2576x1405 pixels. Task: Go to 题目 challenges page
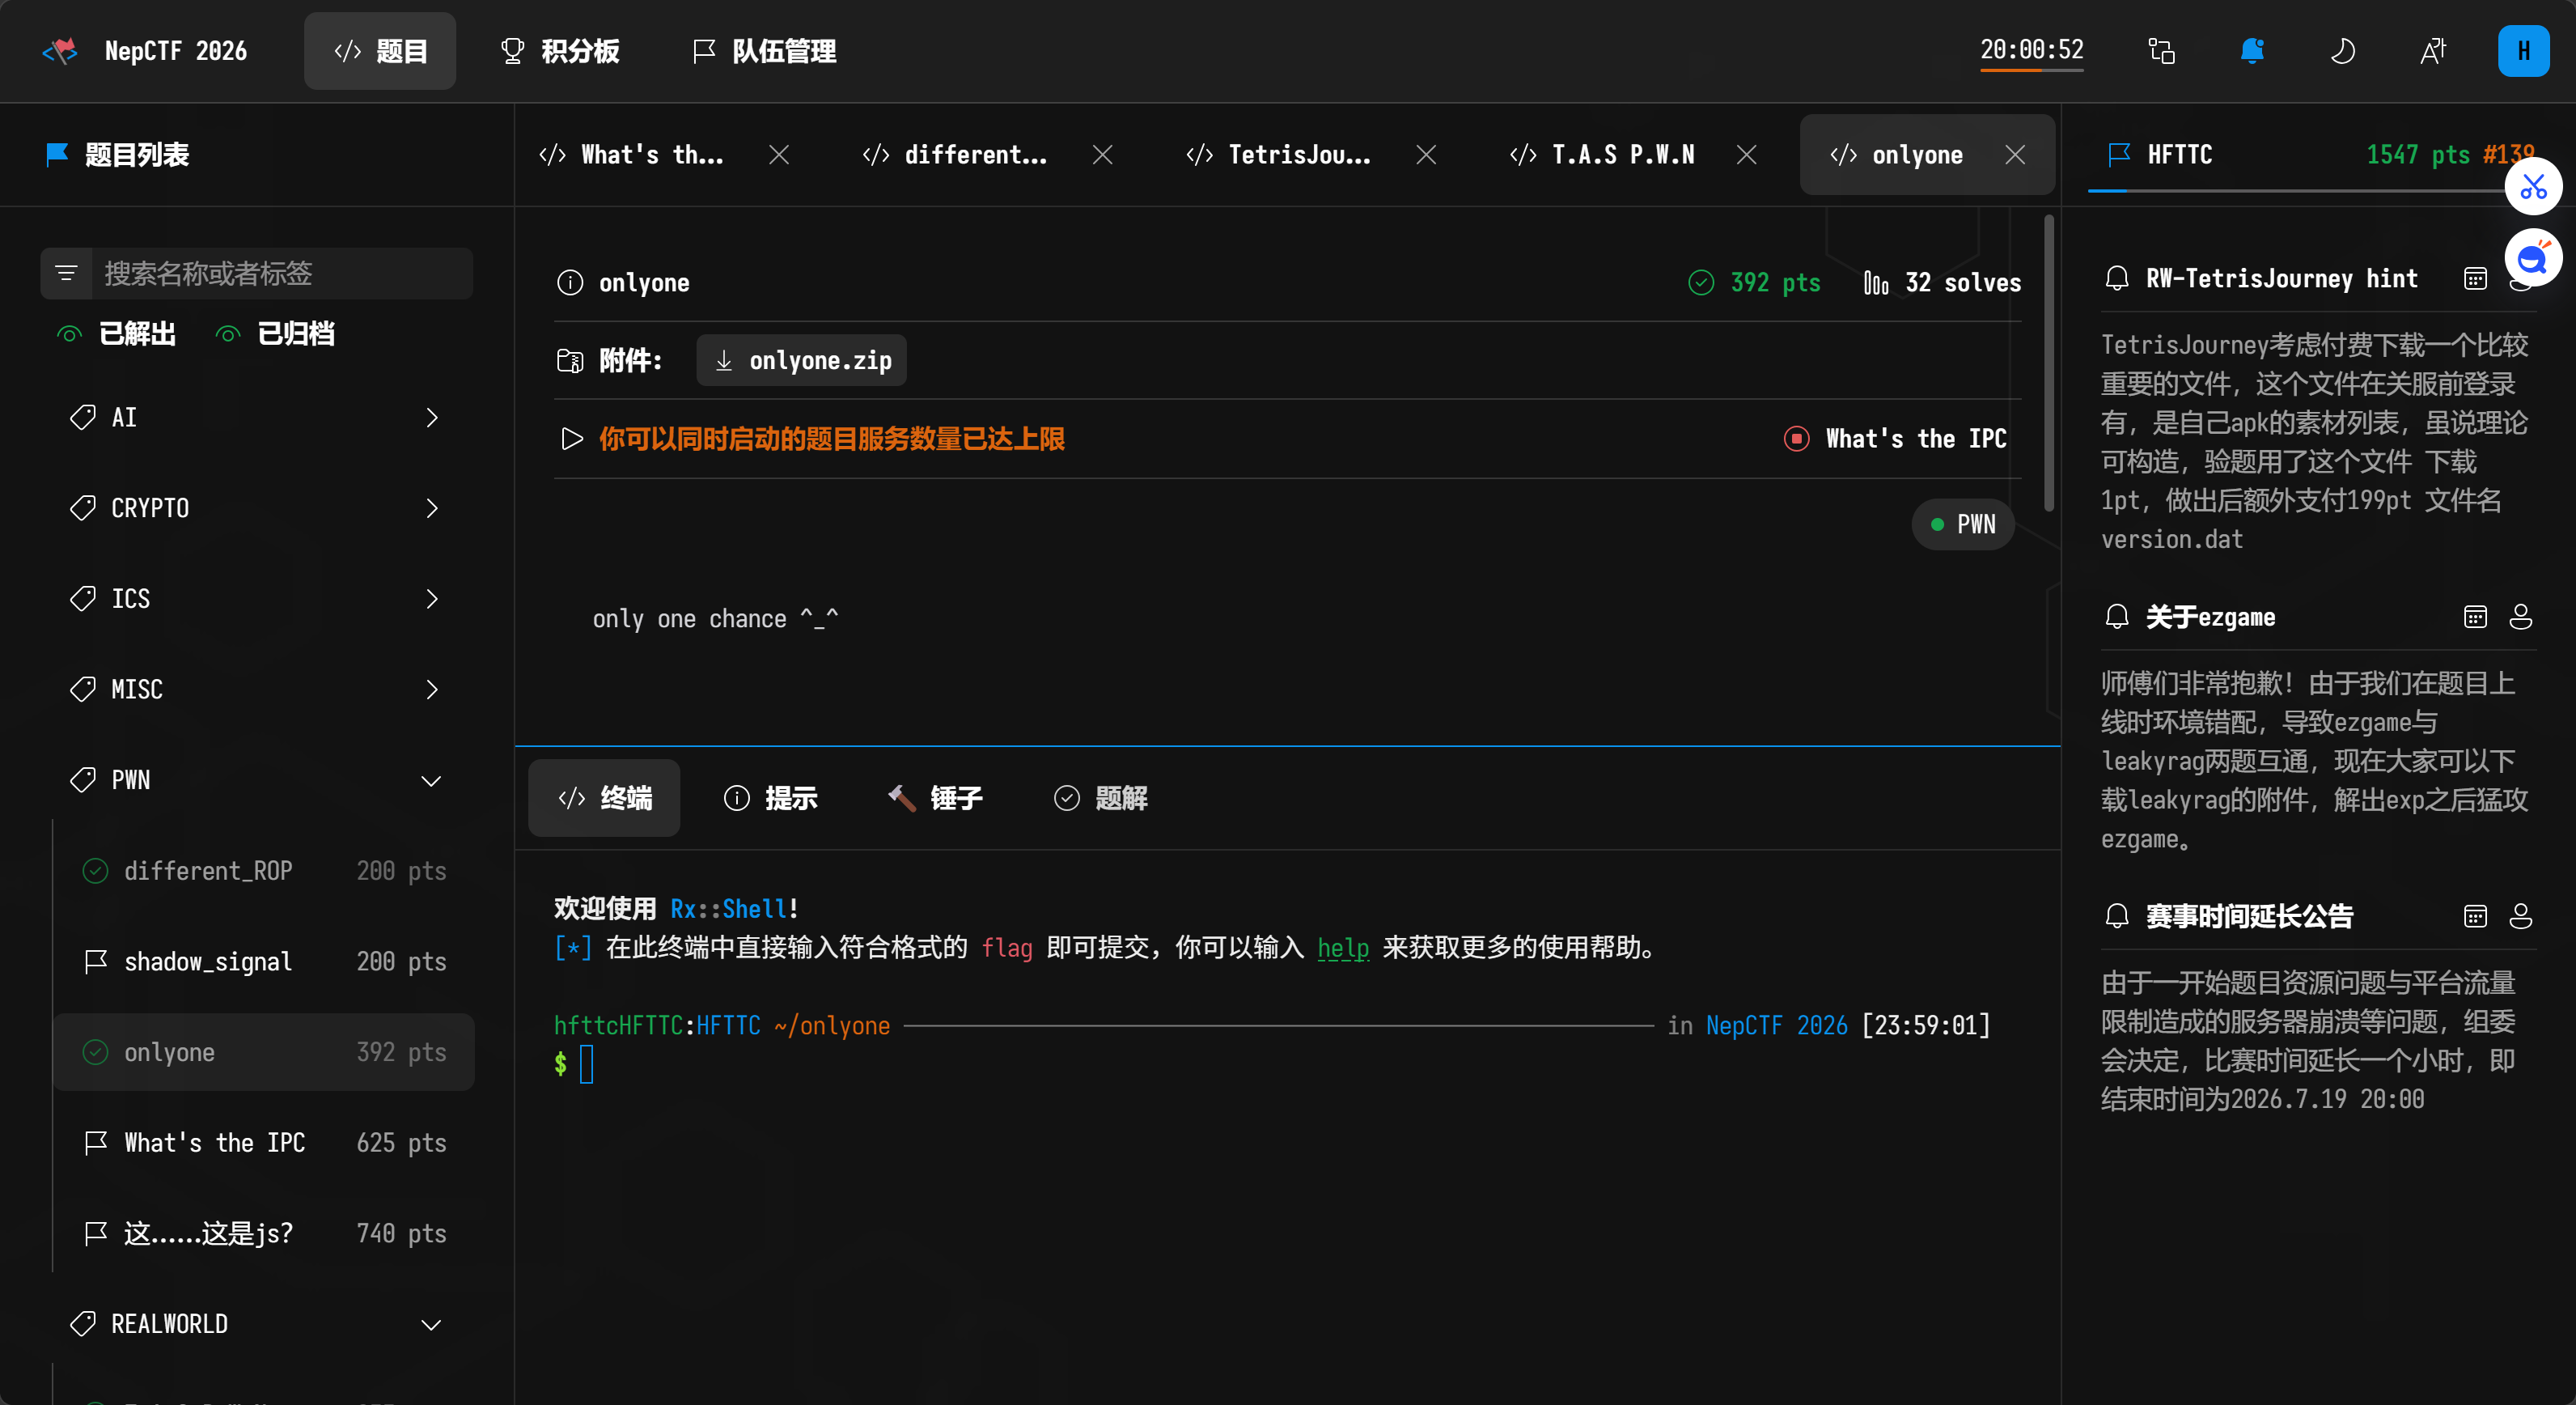click(x=380, y=50)
